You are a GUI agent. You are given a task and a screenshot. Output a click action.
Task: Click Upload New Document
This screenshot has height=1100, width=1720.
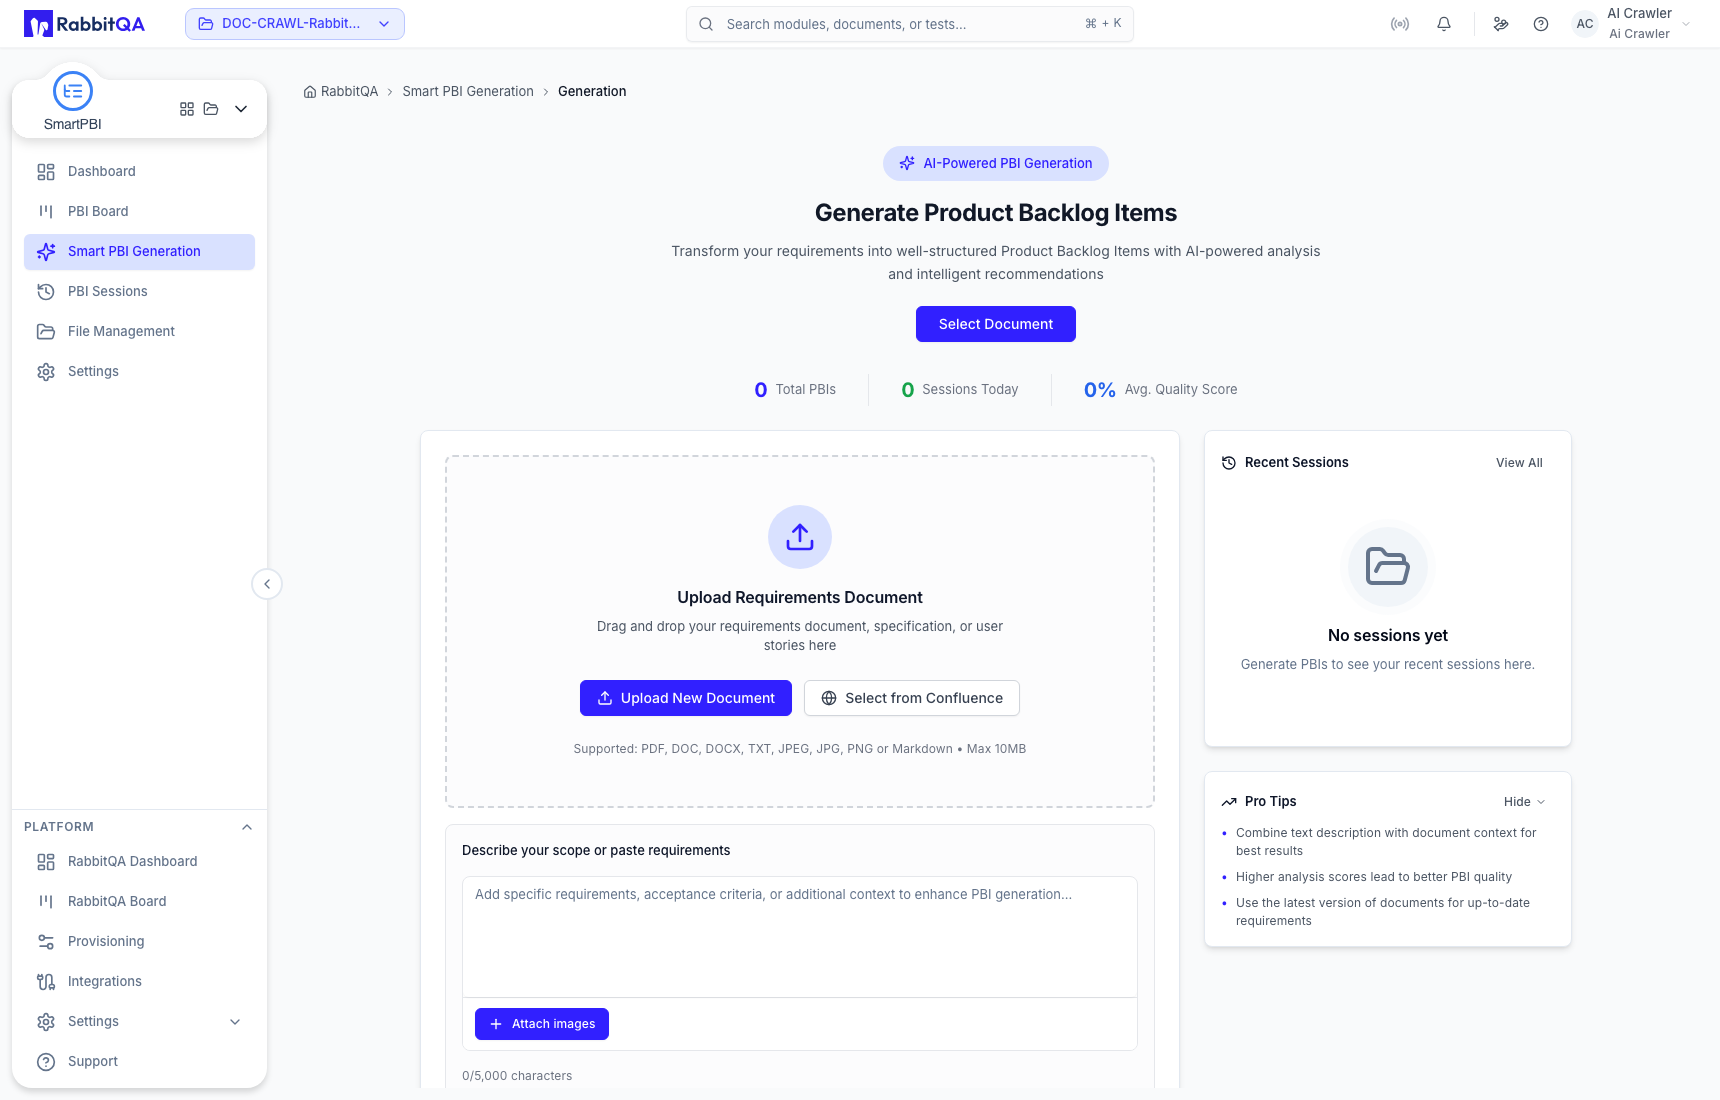click(x=686, y=698)
